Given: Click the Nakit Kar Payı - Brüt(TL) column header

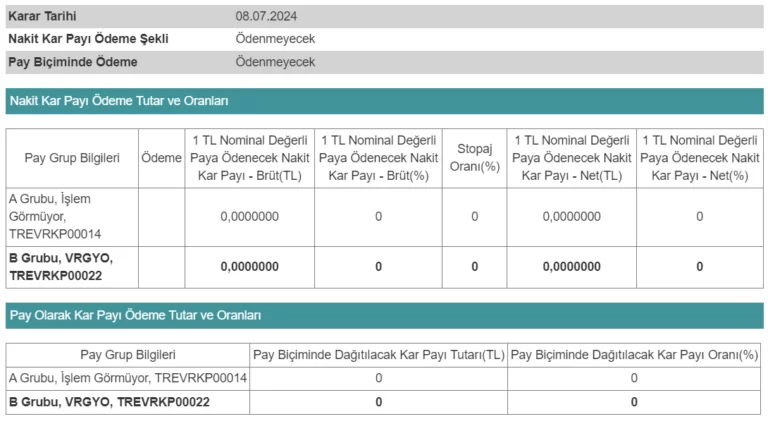Looking at the screenshot, I should point(249,158).
